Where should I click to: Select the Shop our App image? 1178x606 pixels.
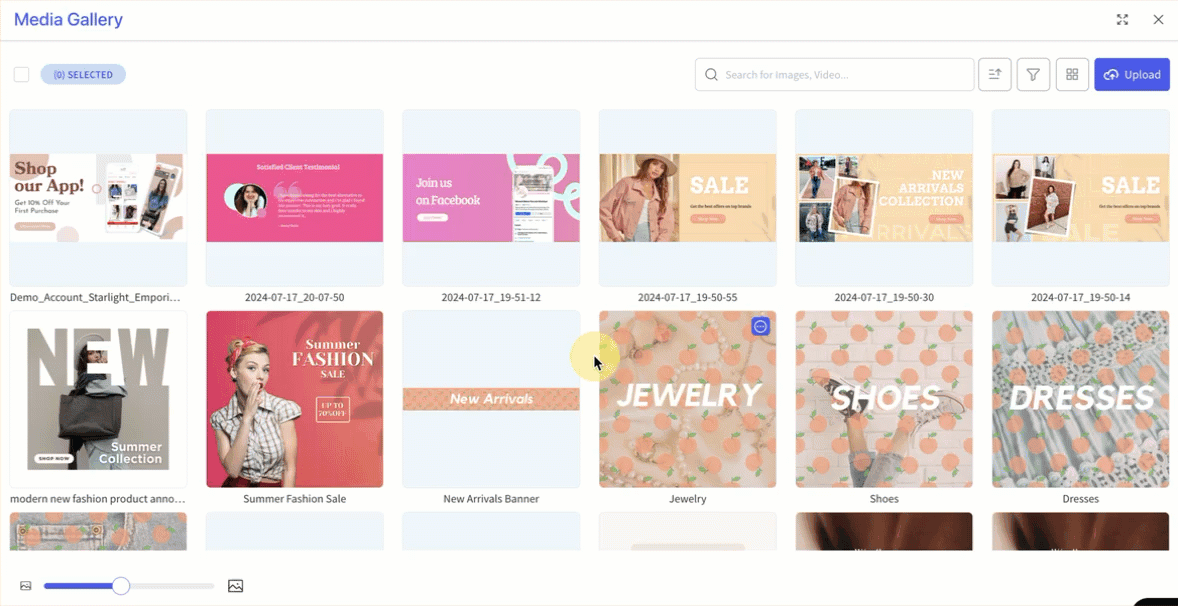(98, 198)
